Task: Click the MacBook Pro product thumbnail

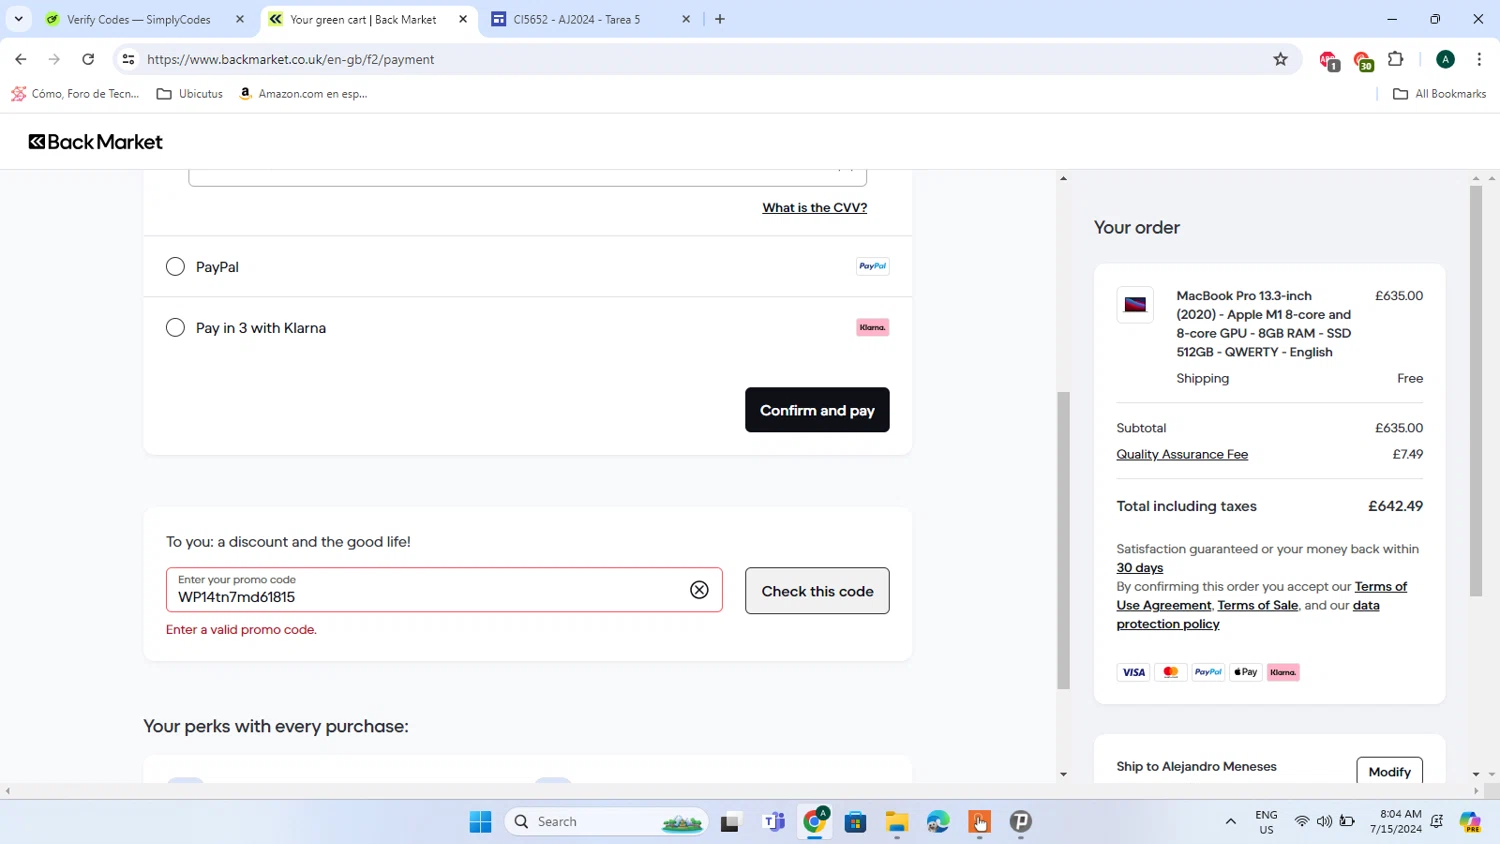Action: tap(1135, 305)
